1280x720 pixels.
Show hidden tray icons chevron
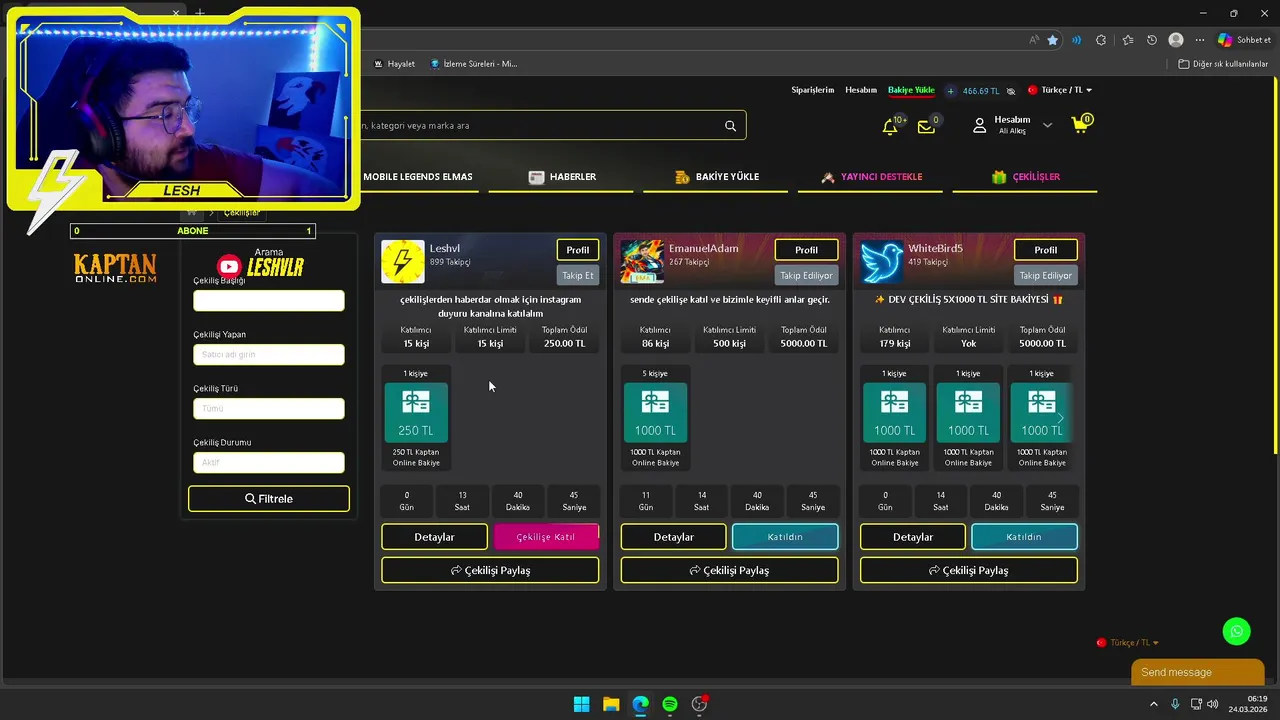[x=1153, y=704]
